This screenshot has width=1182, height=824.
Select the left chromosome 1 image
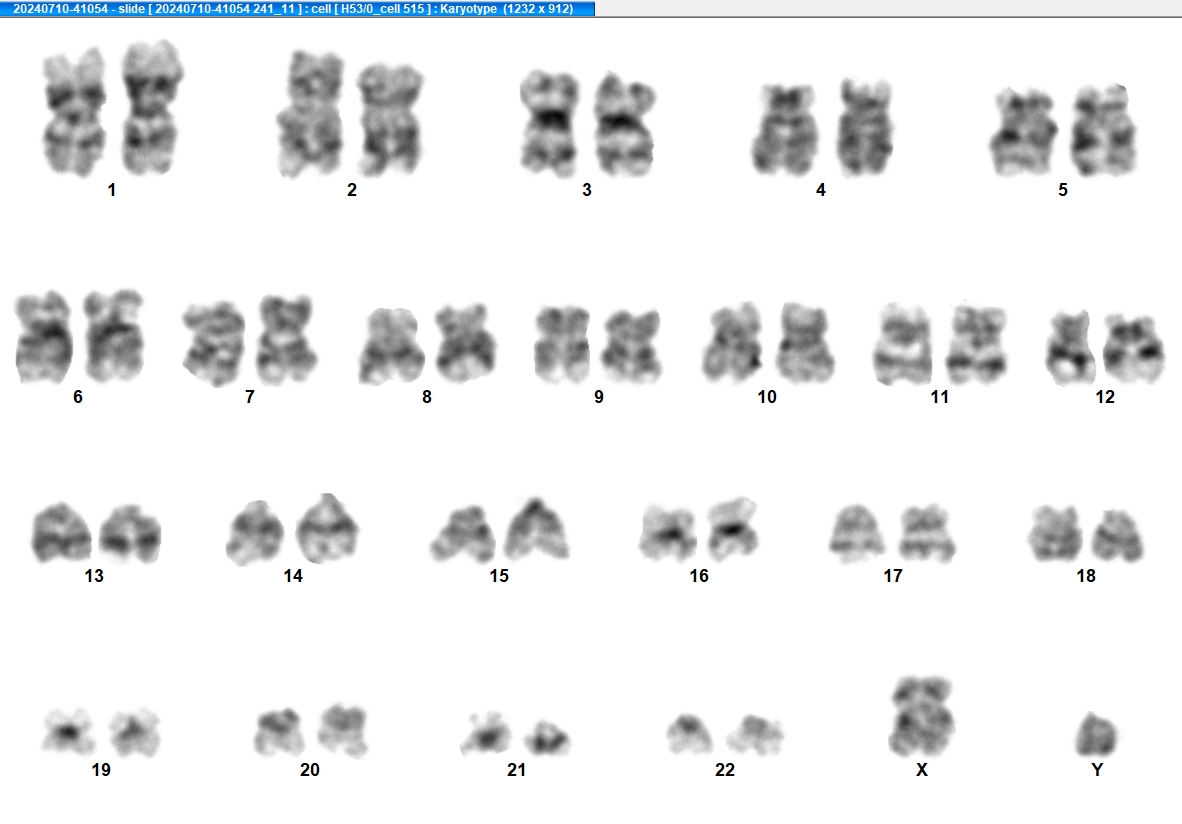coord(74,112)
